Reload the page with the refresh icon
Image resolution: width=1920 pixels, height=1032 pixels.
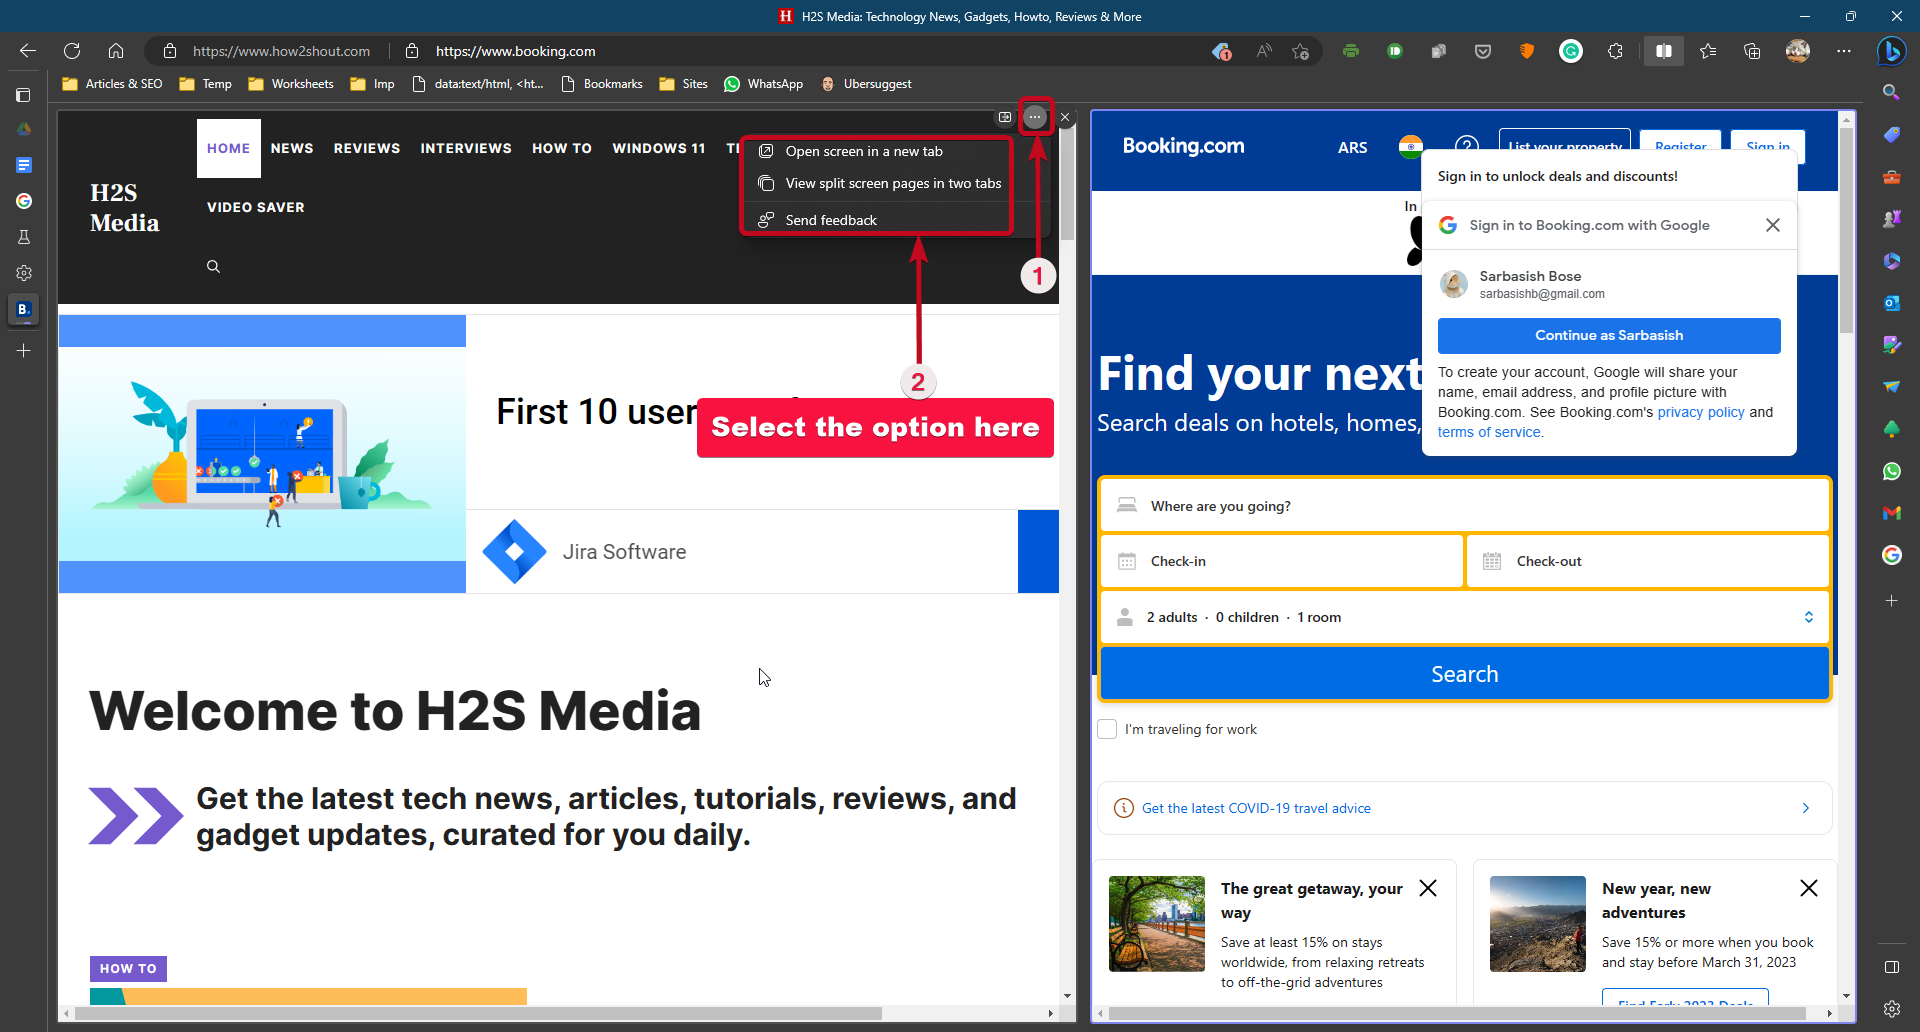pyautogui.click(x=72, y=51)
